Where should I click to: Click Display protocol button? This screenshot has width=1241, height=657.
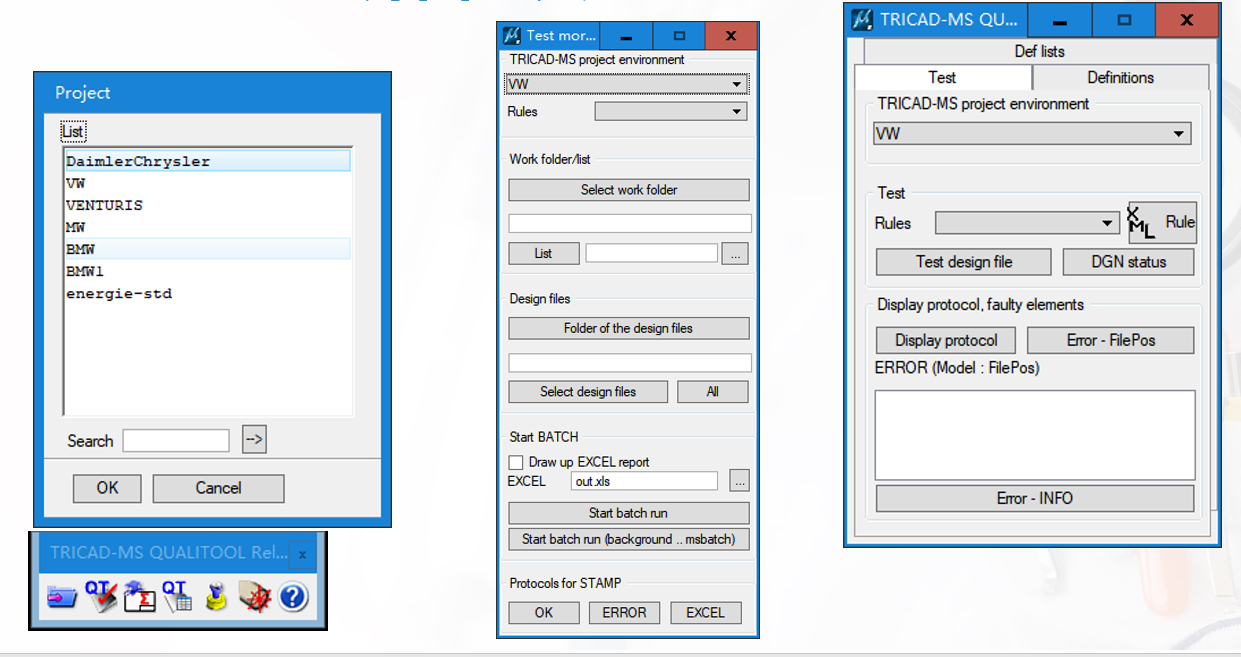click(946, 340)
